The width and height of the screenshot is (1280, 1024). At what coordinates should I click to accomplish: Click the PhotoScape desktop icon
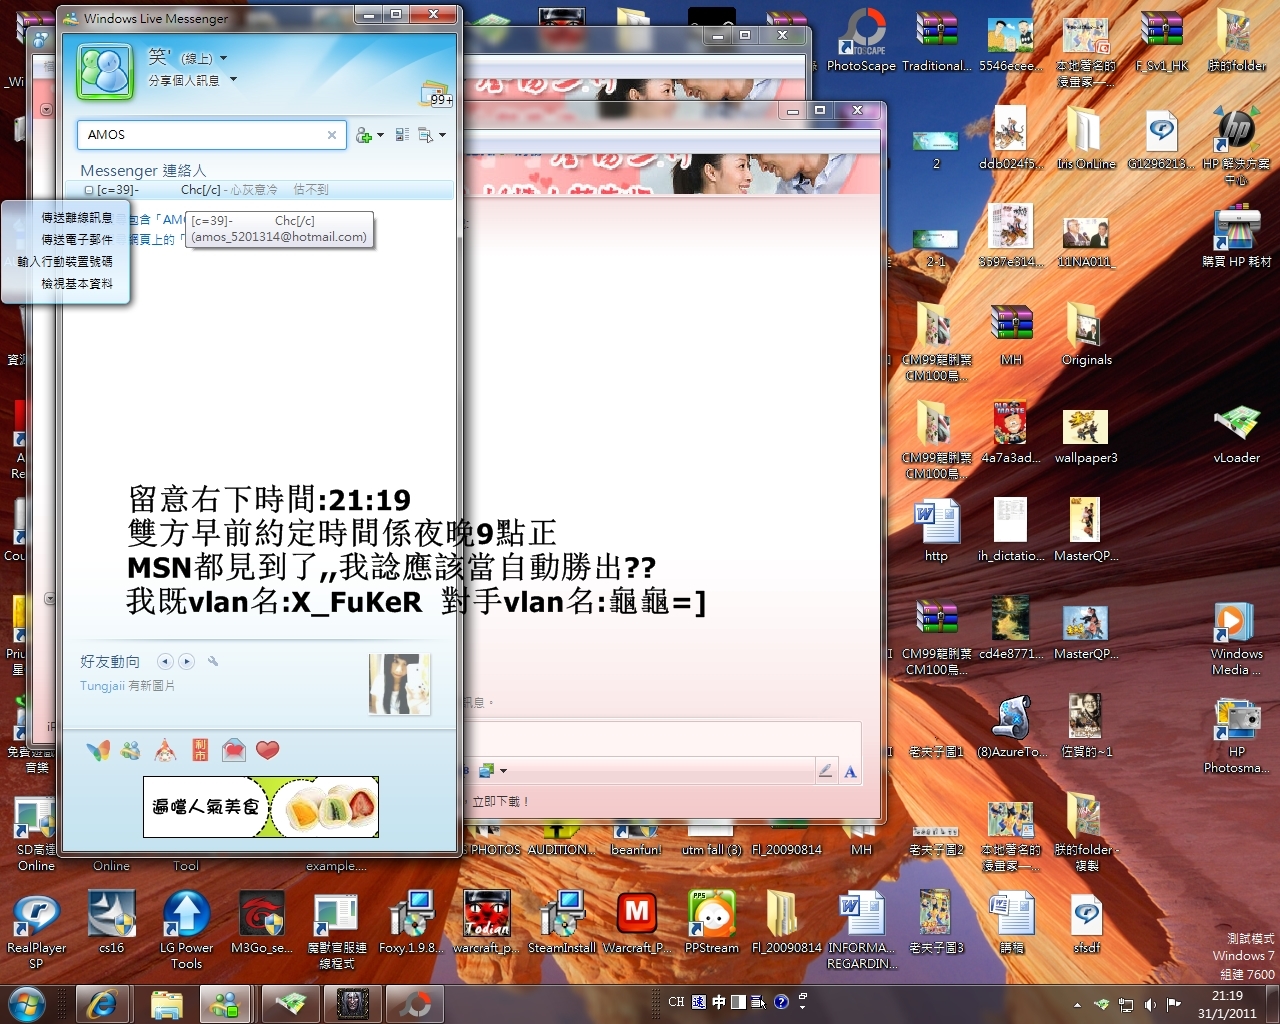pyautogui.click(x=861, y=35)
